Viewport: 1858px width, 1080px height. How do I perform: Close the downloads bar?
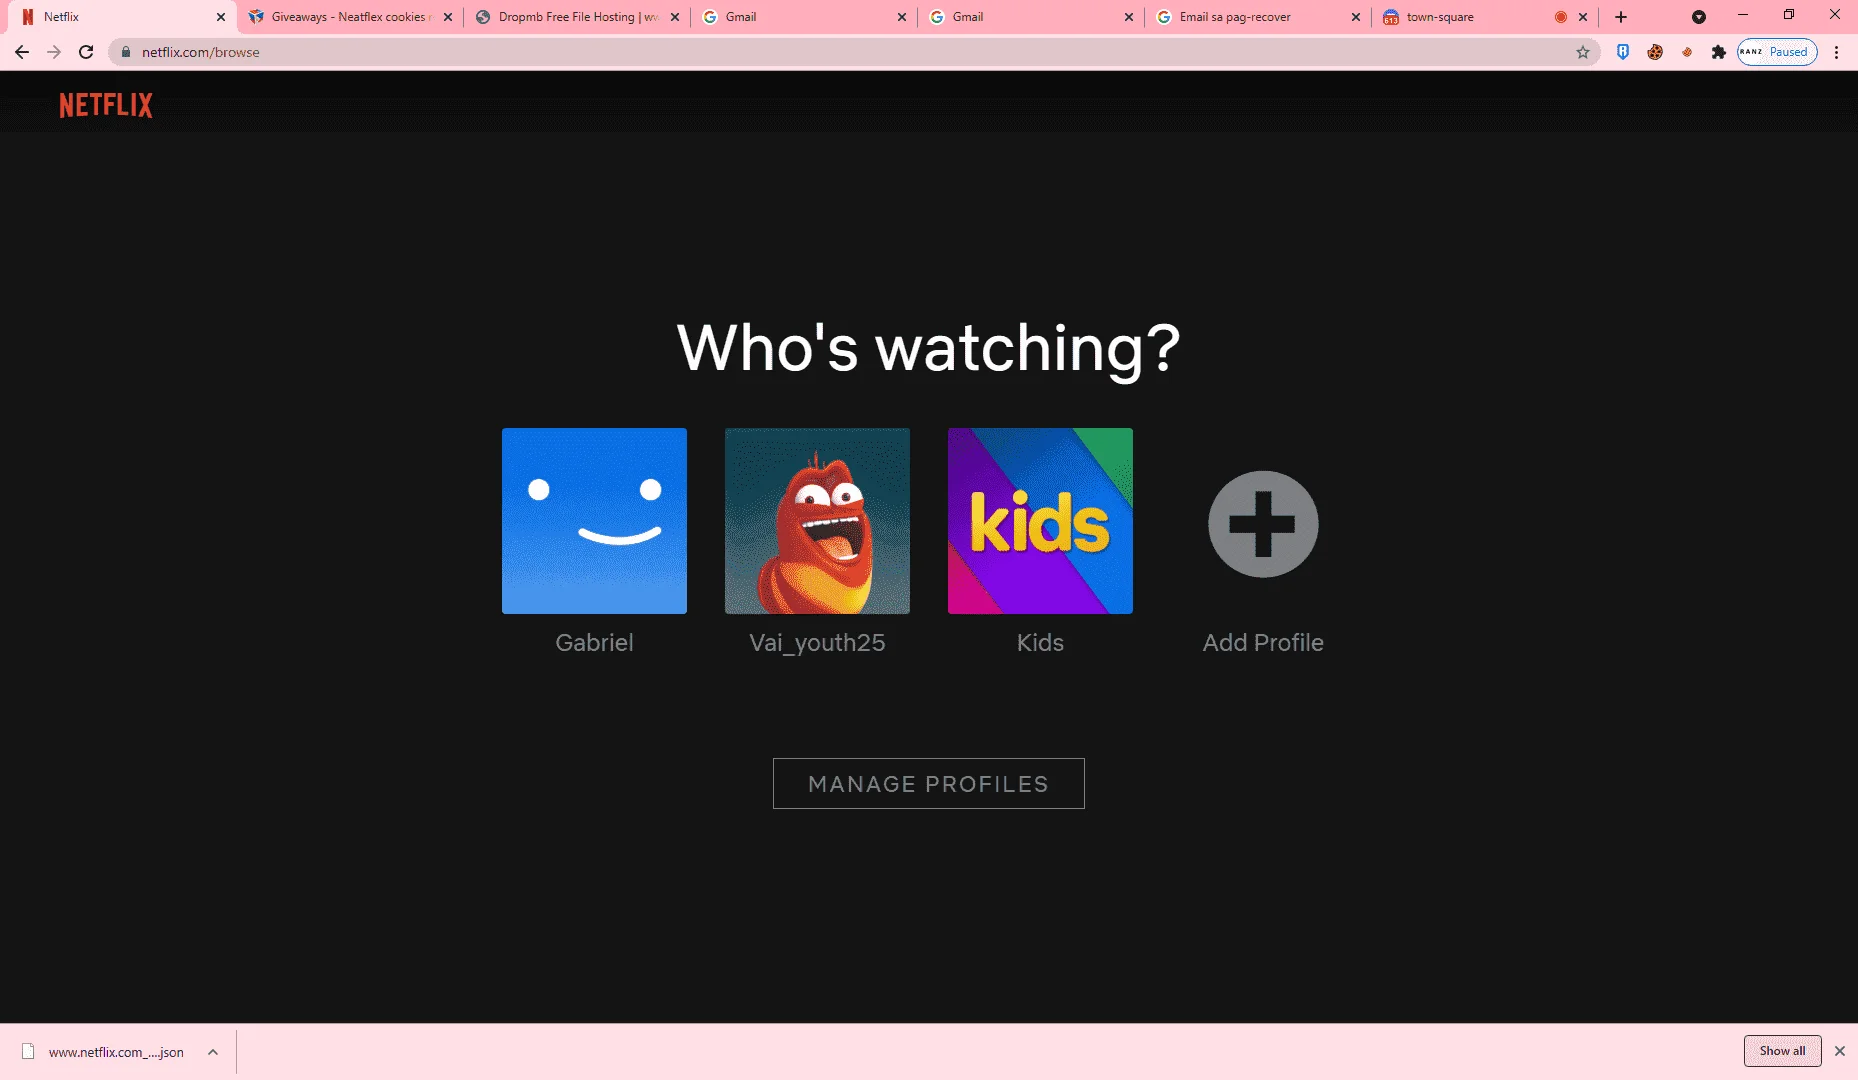1840,1051
